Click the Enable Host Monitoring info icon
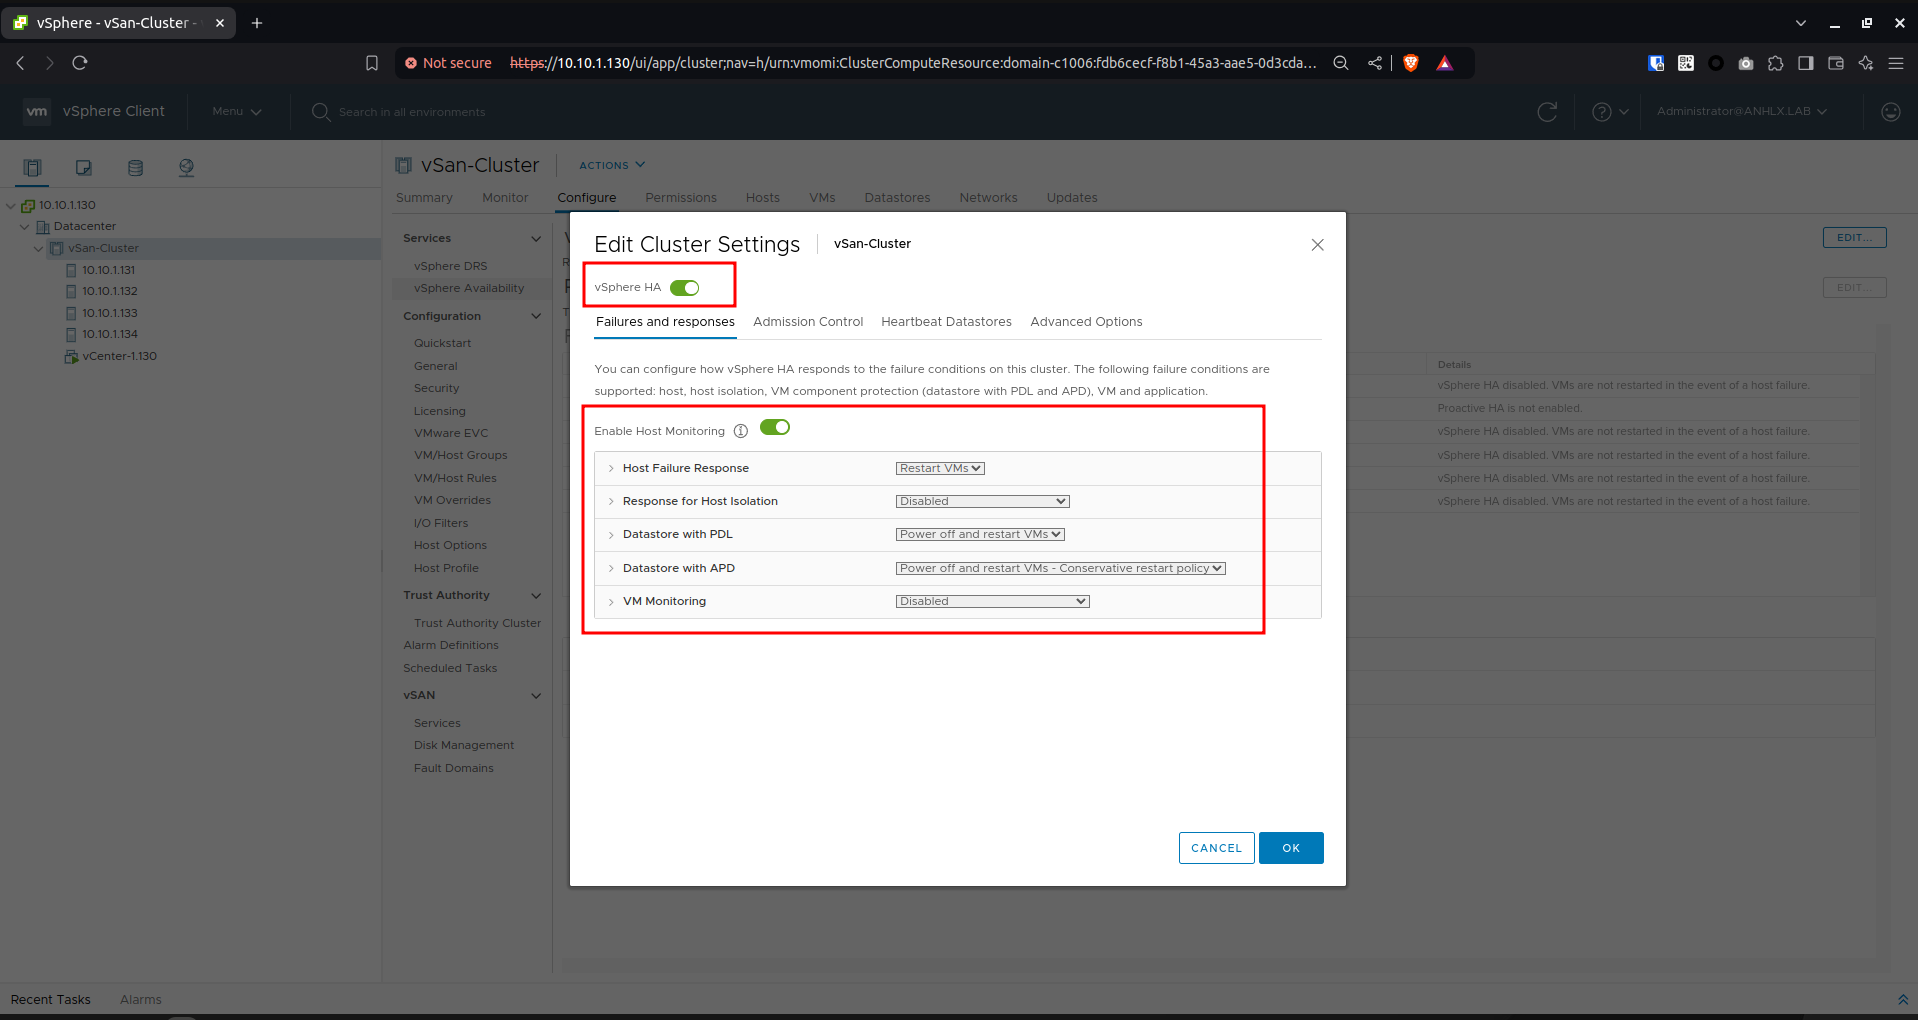Screen dimensions: 1918x1020 [741, 431]
